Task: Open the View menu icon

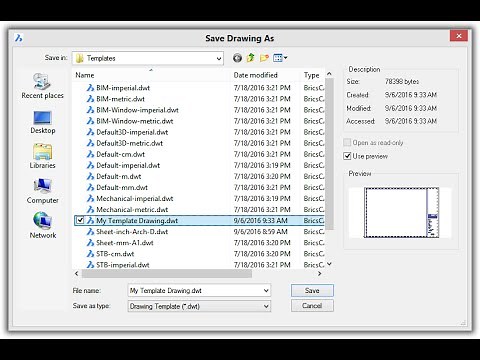Action: click(280, 58)
